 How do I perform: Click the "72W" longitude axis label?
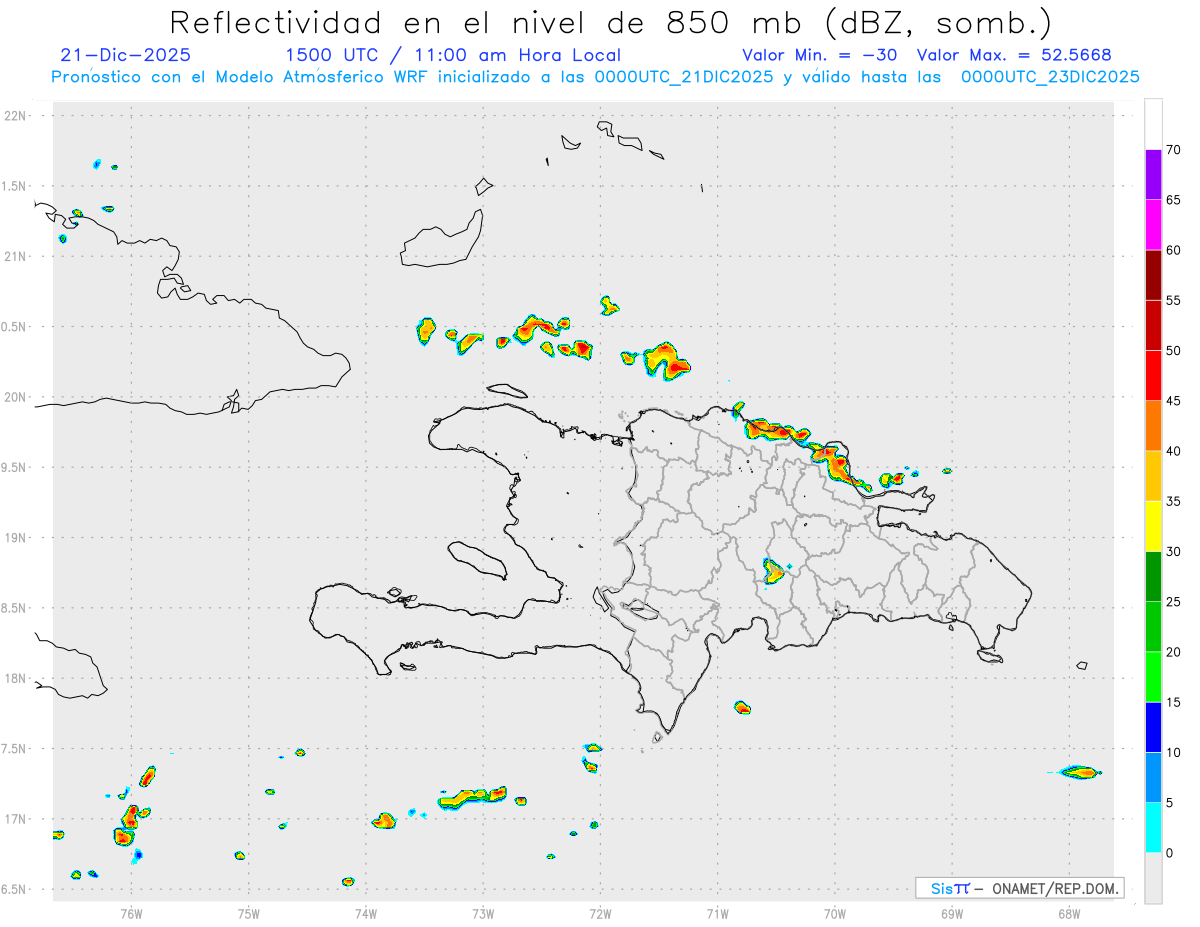[x=600, y=913]
